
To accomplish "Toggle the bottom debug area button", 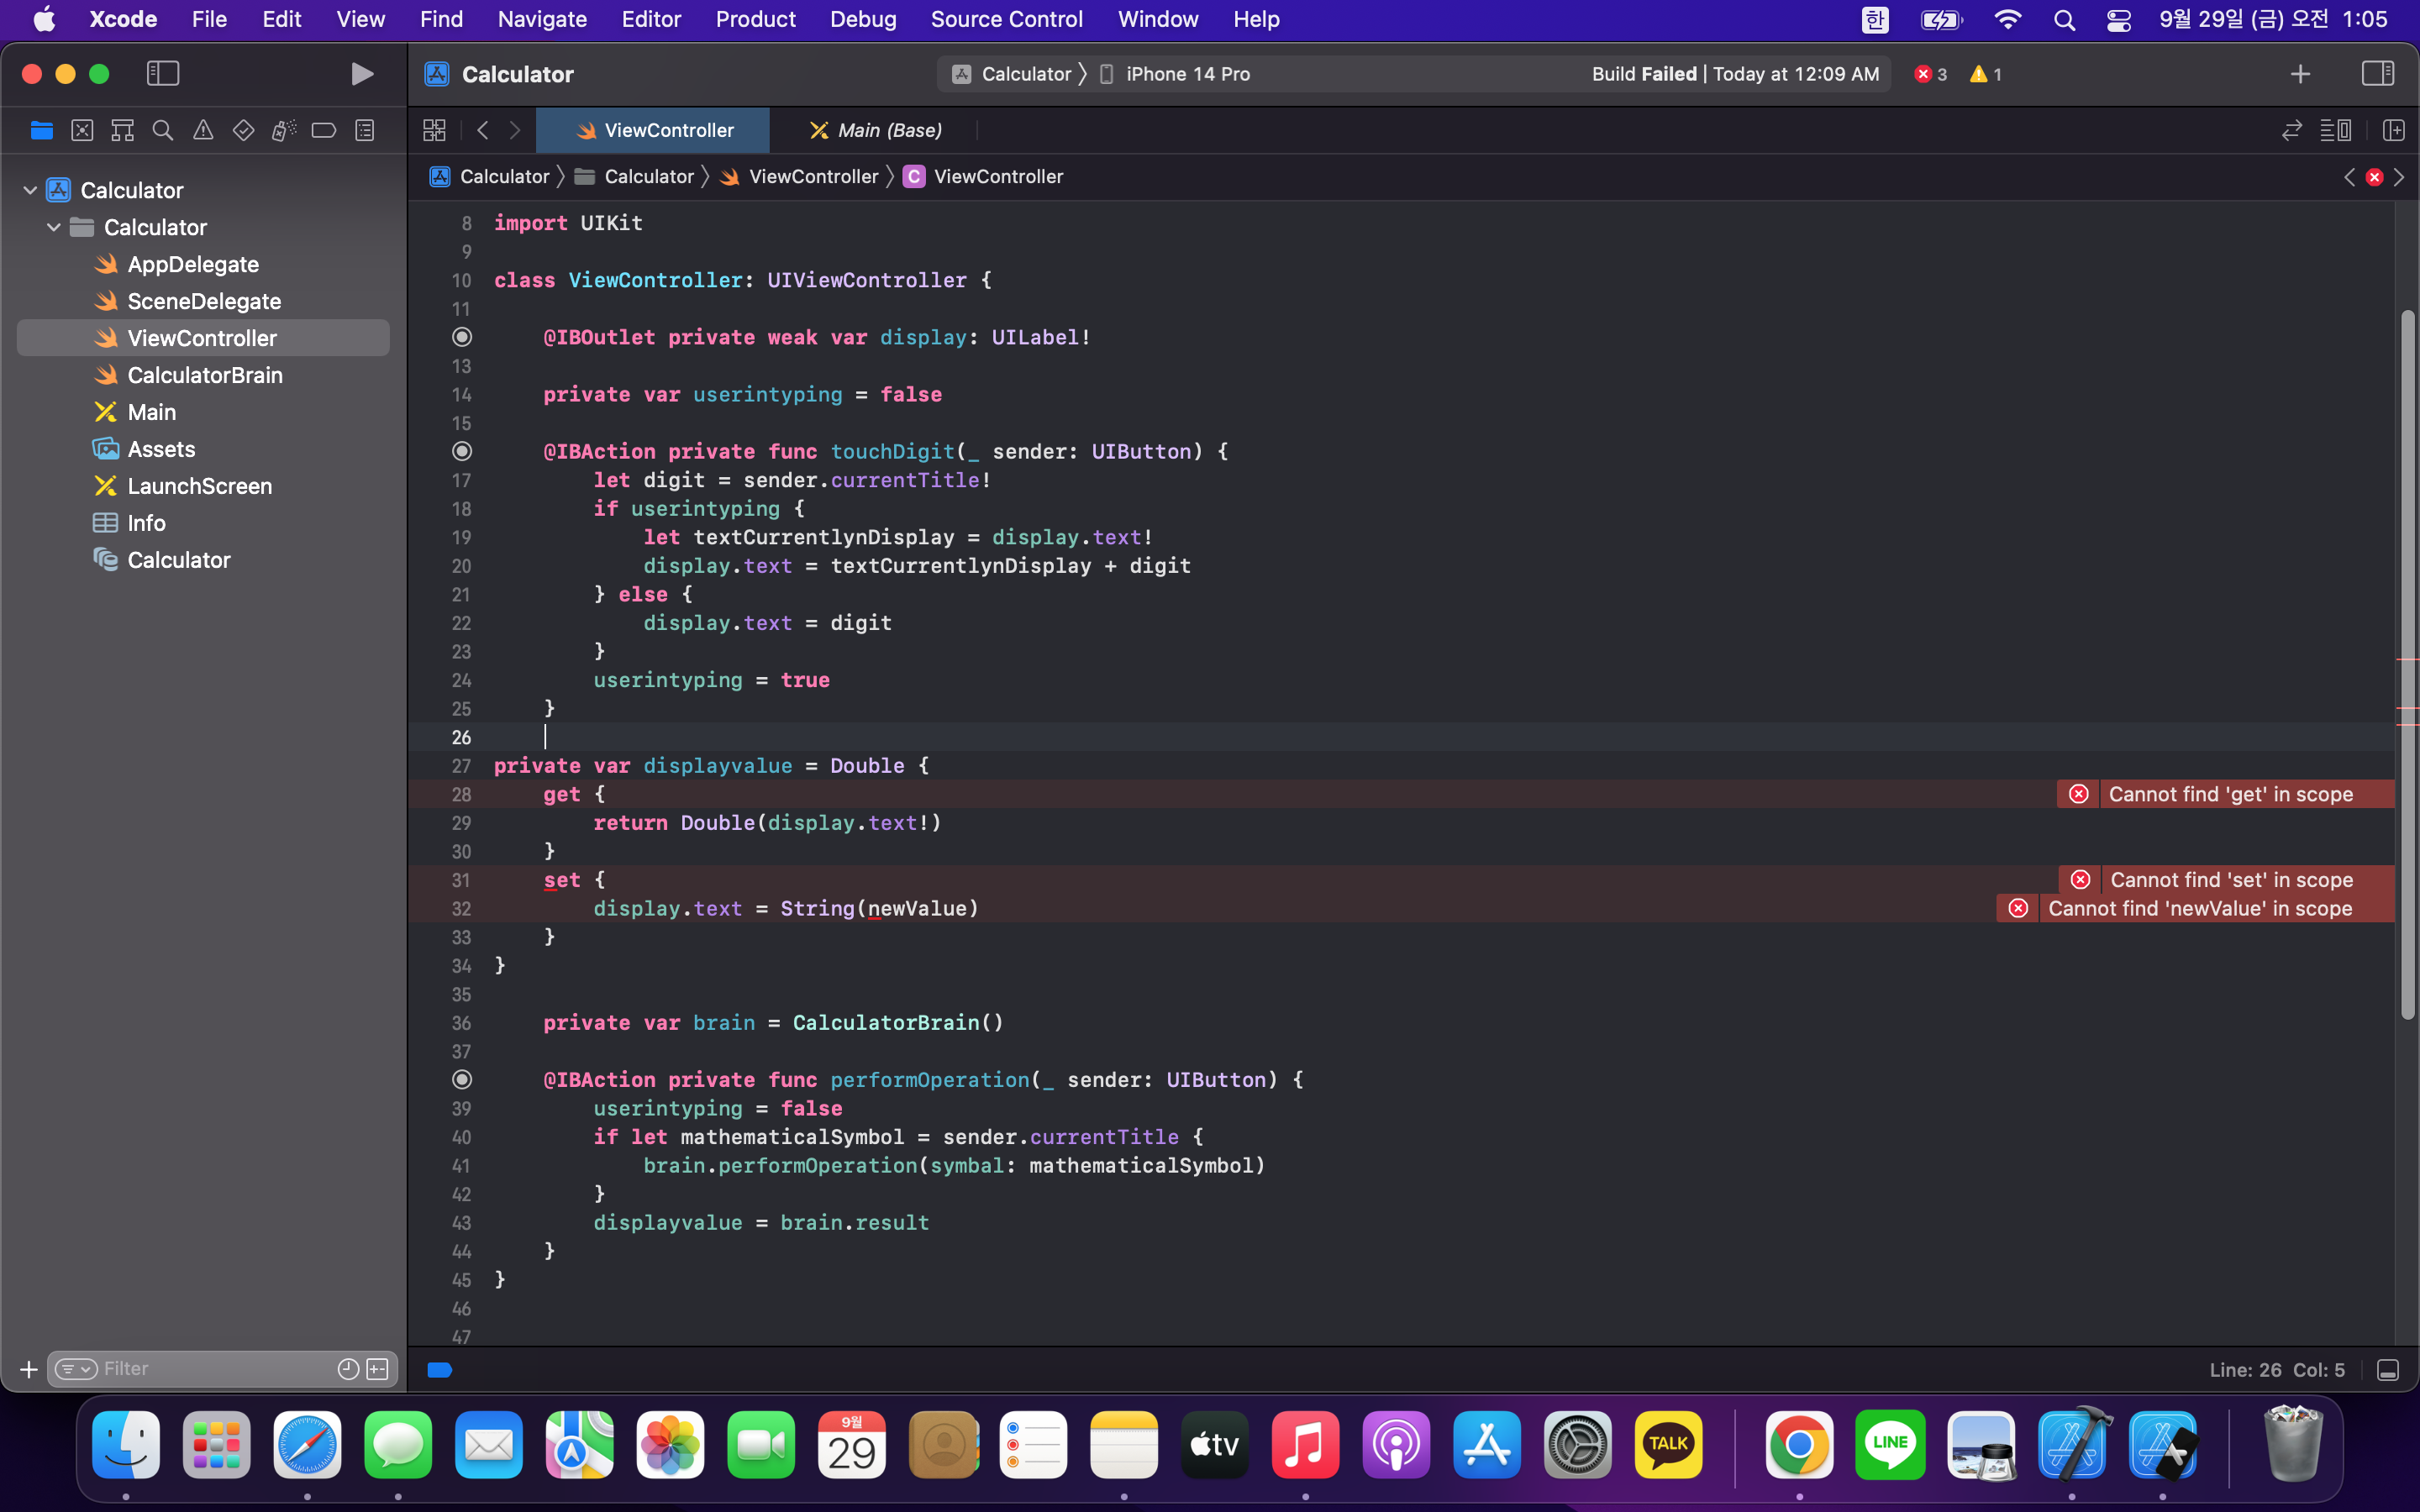I will [2388, 1370].
